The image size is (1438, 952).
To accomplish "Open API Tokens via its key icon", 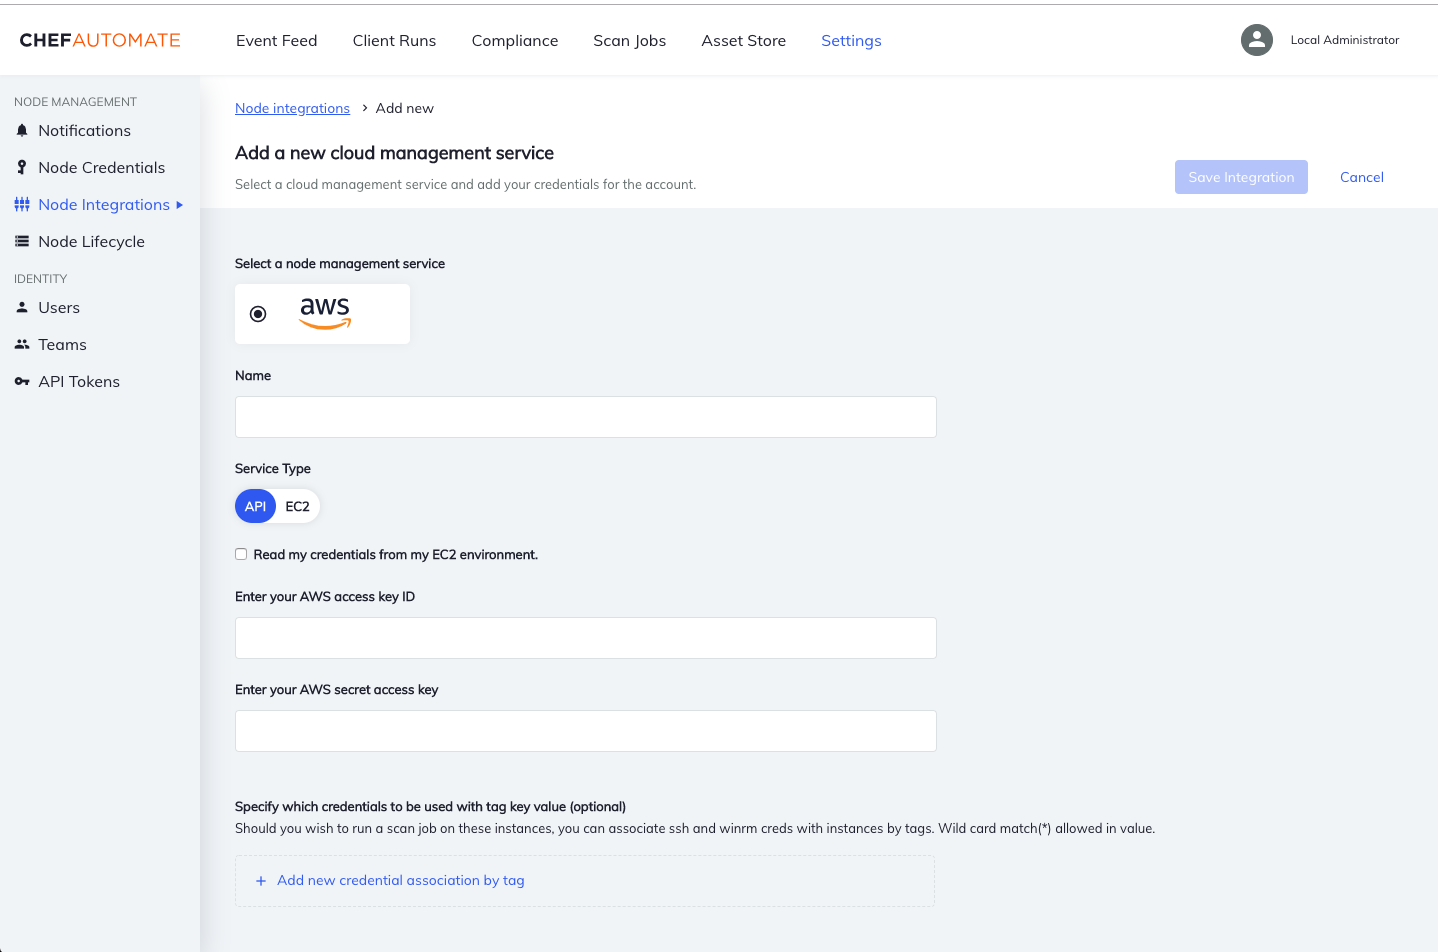I will (x=21, y=381).
